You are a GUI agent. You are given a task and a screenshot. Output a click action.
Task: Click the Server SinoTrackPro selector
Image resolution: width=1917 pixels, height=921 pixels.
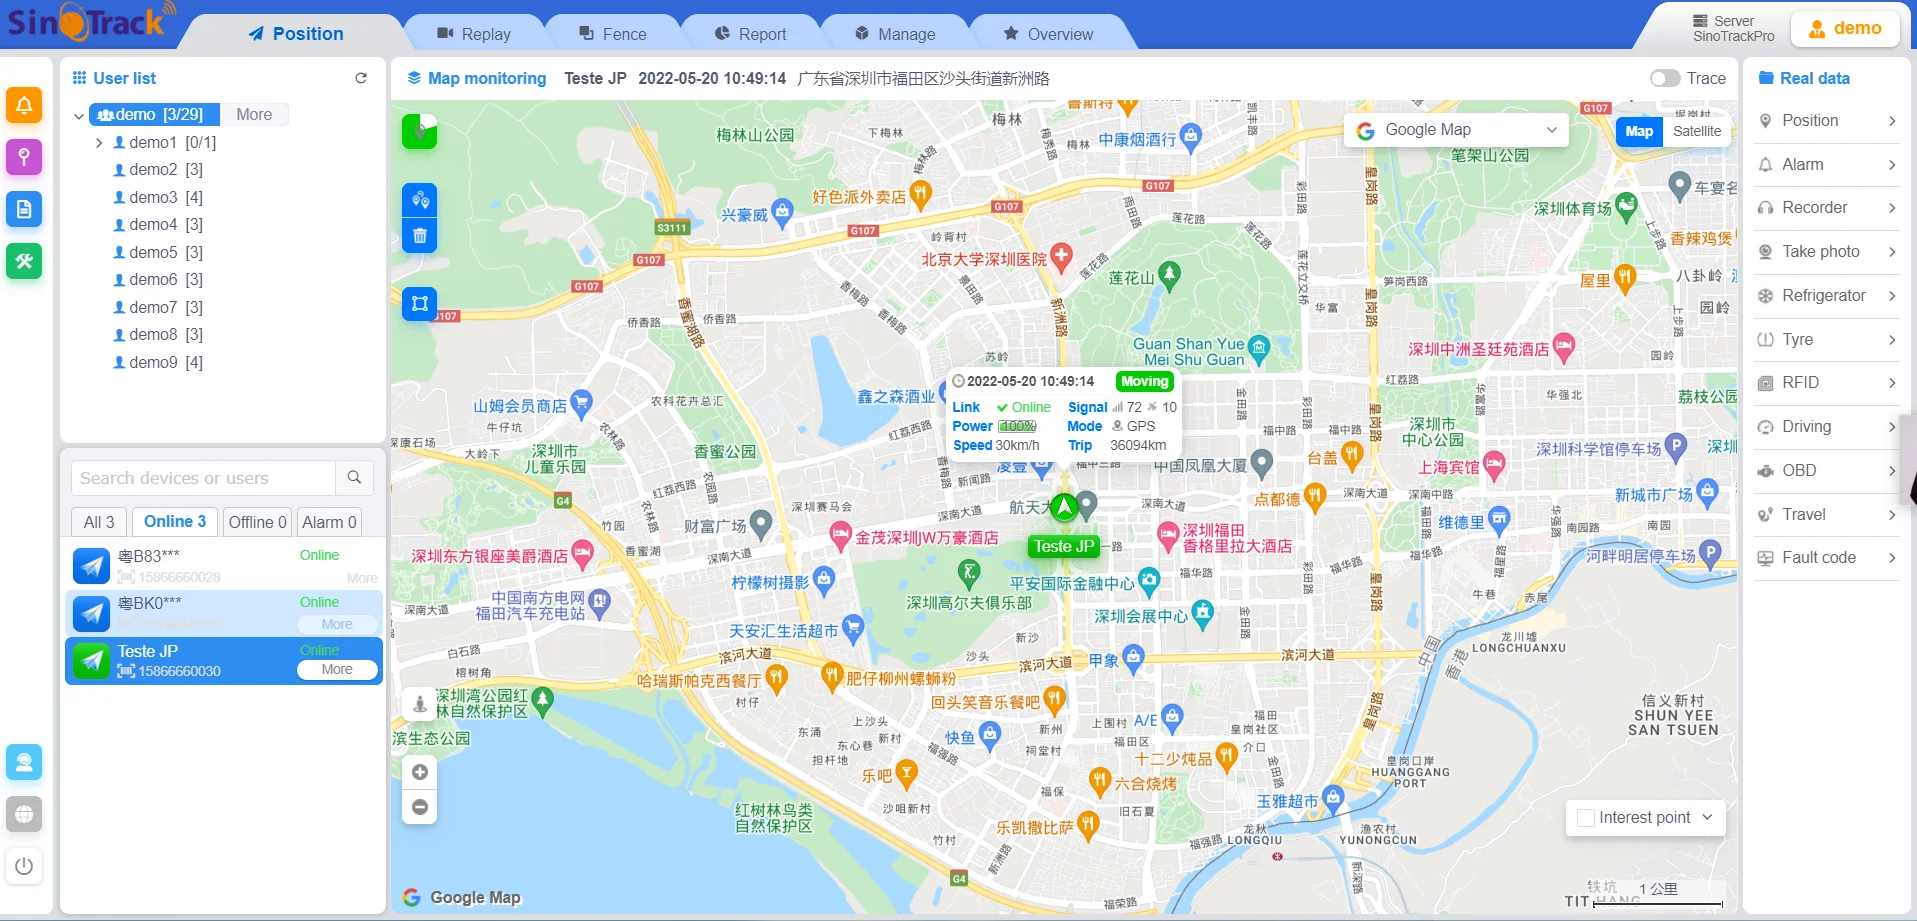(1733, 28)
